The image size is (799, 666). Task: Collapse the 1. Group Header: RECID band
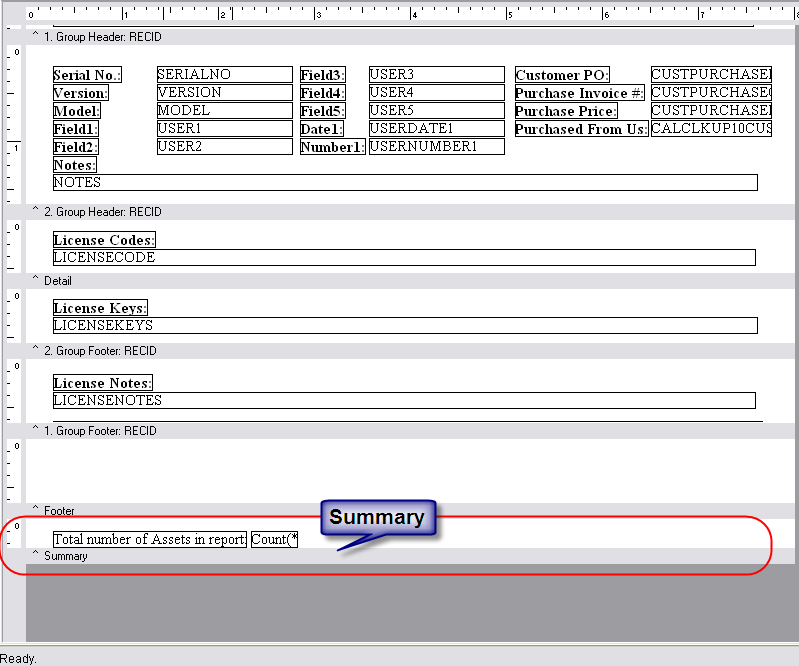click(36, 37)
